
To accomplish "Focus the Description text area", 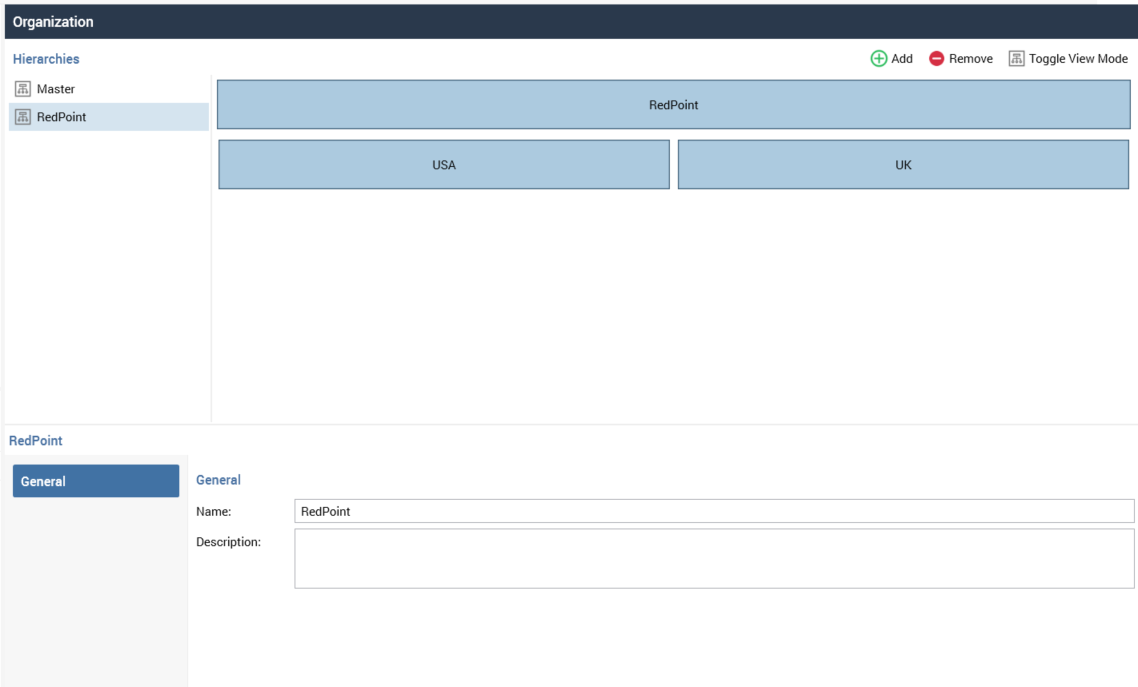I will [x=714, y=558].
